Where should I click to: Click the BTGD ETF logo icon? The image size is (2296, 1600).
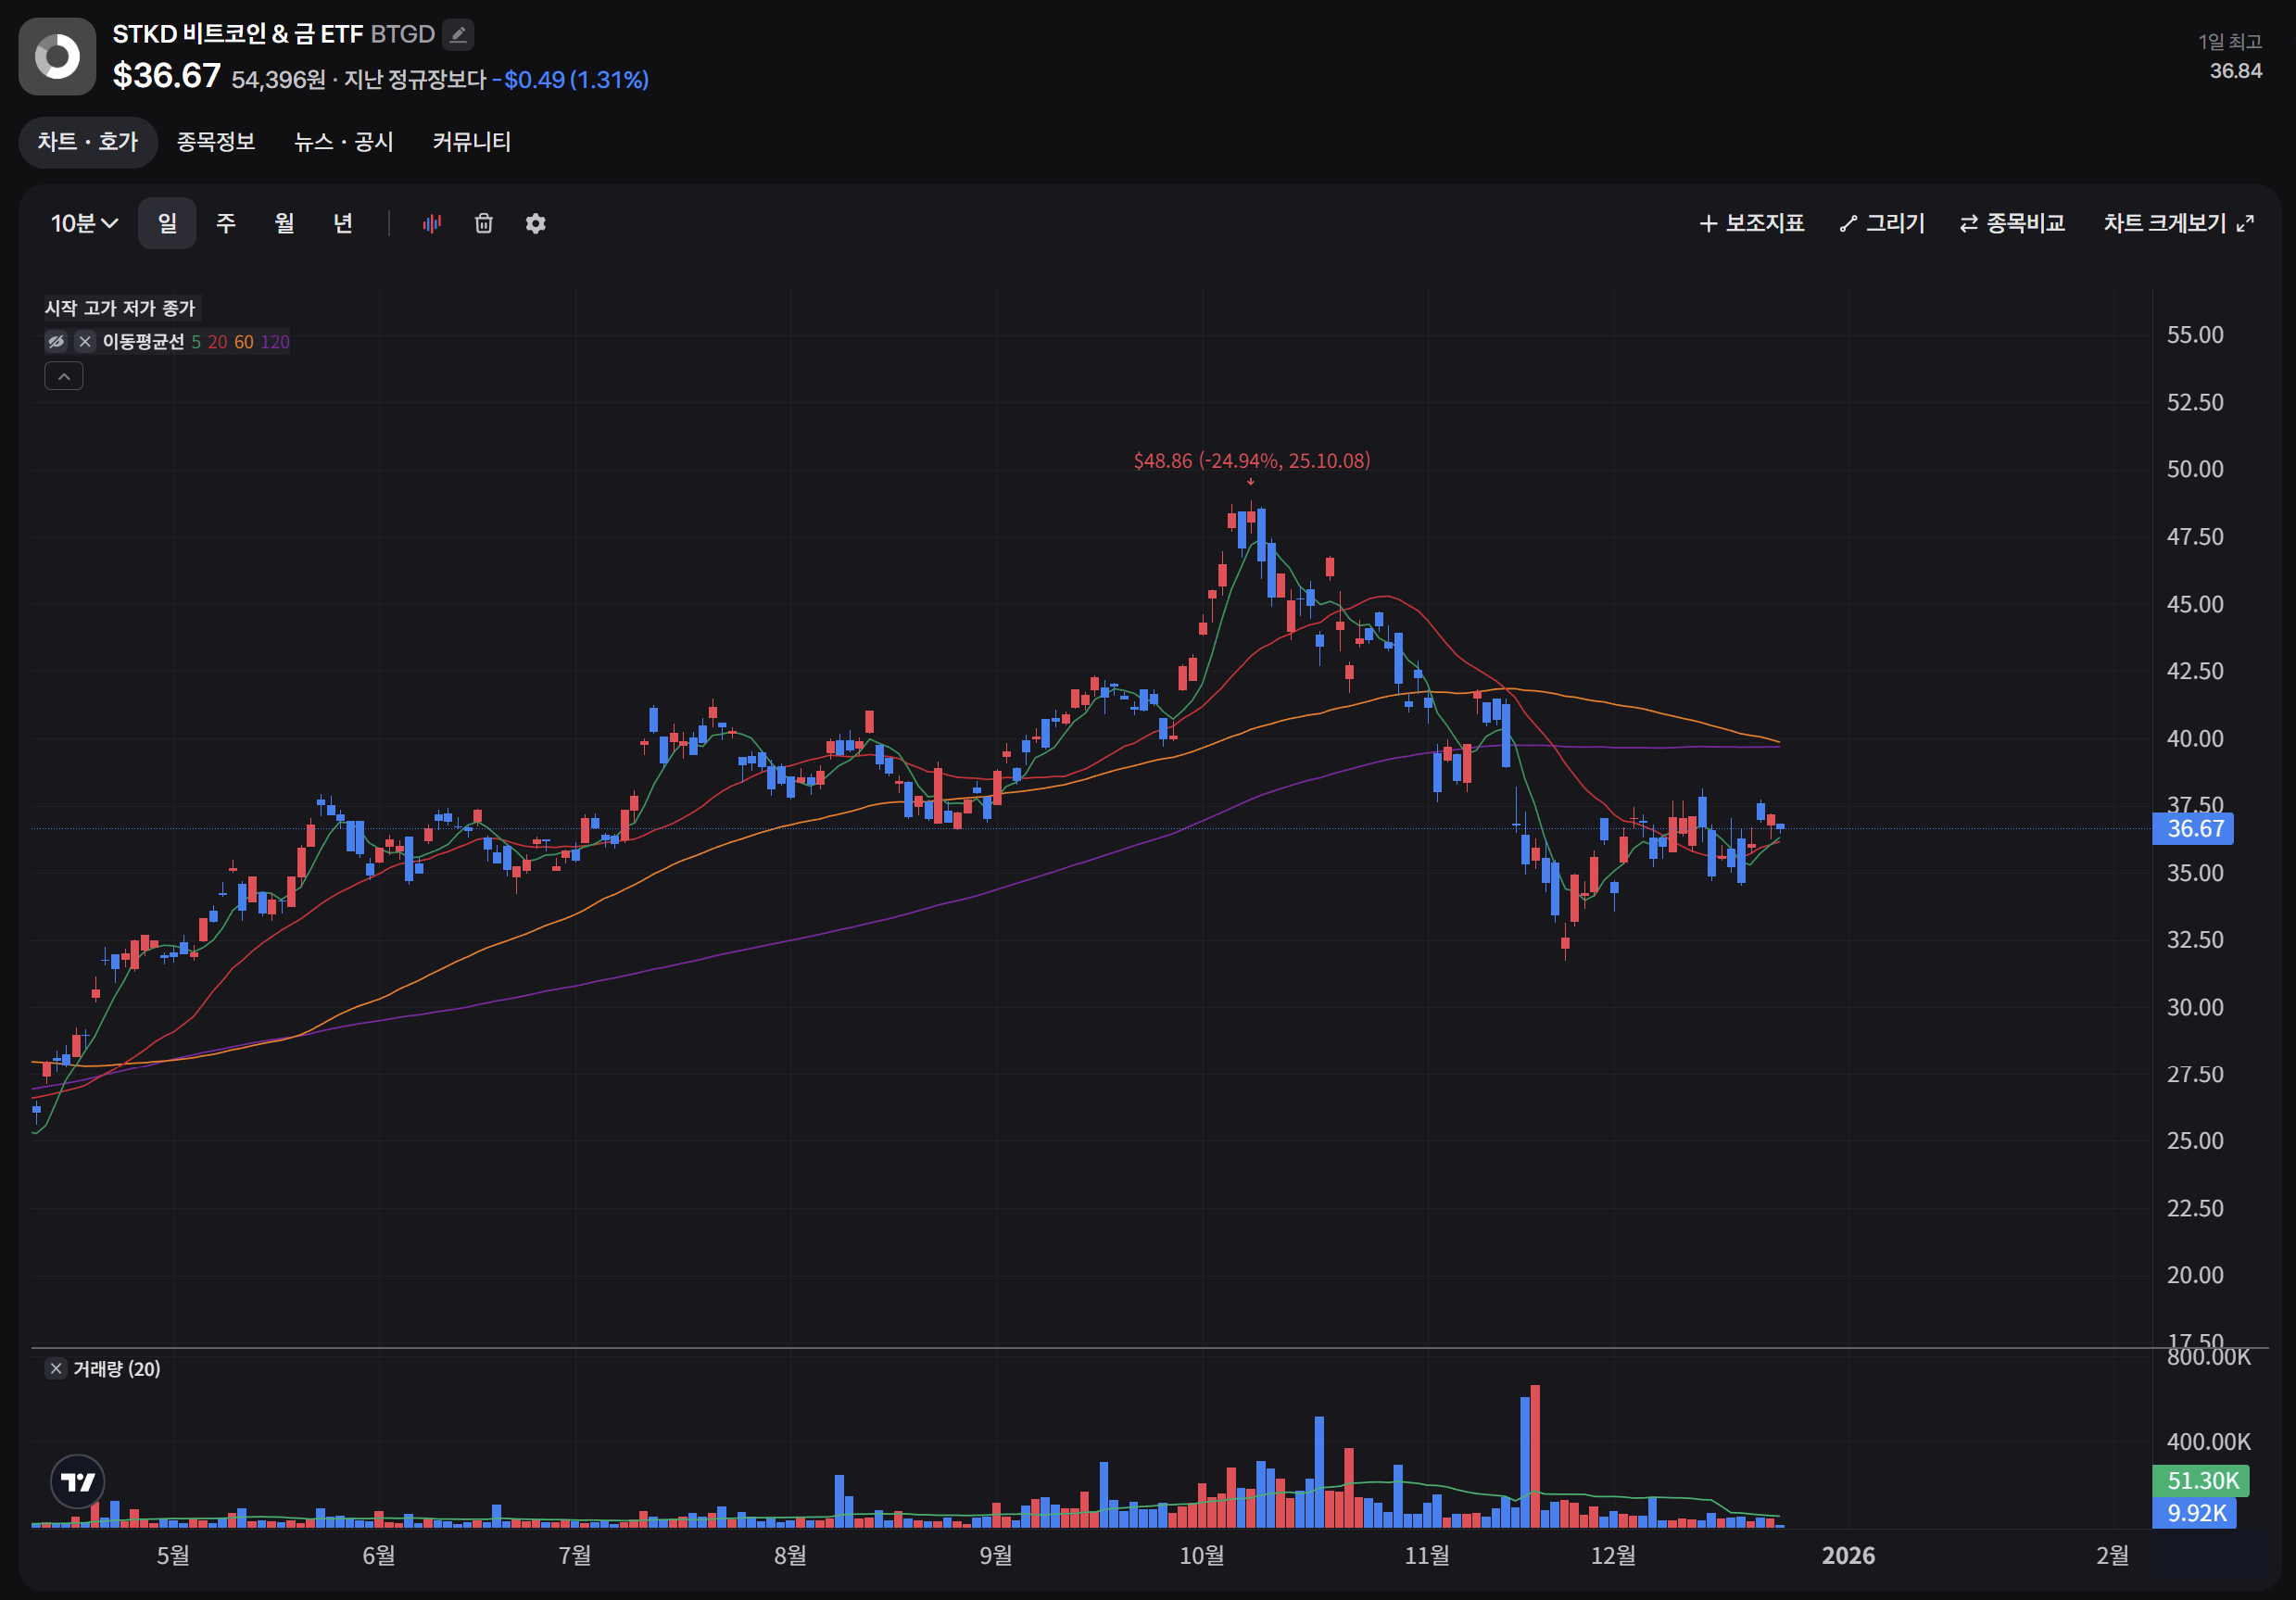click(x=57, y=57)
